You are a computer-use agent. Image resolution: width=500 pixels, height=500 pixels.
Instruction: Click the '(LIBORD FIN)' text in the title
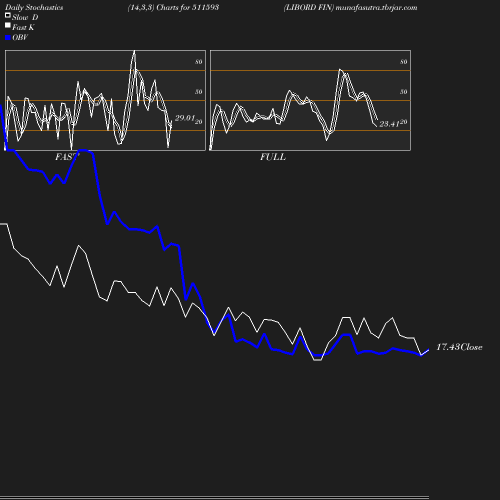[309, 8]
